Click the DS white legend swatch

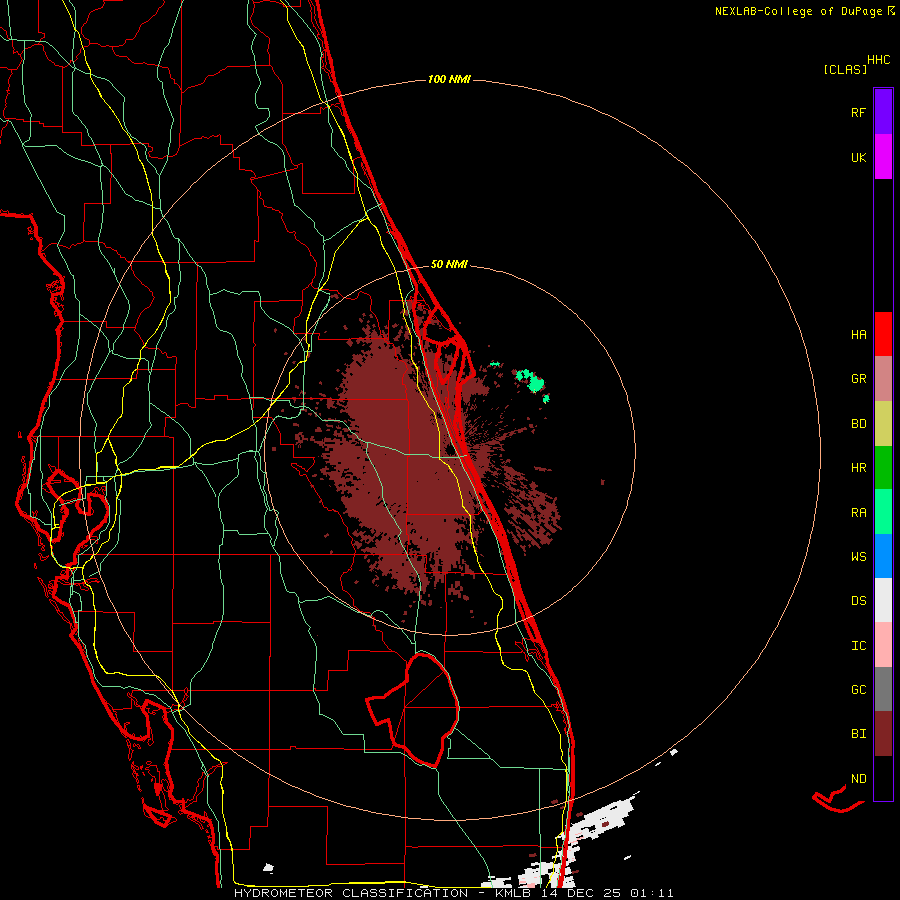point(883,600)
